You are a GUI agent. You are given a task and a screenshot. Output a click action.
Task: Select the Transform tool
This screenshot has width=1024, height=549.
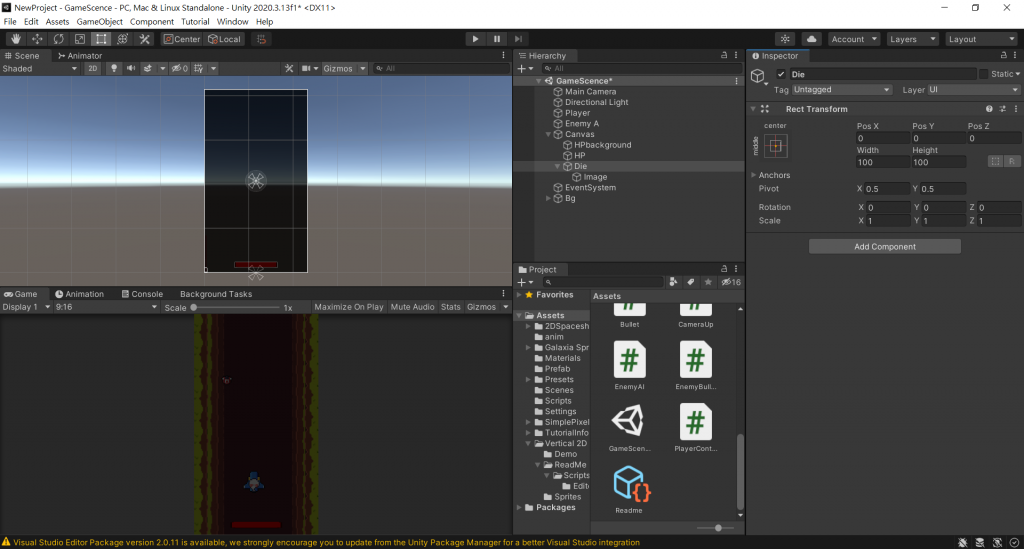click(x=122, y=39)
